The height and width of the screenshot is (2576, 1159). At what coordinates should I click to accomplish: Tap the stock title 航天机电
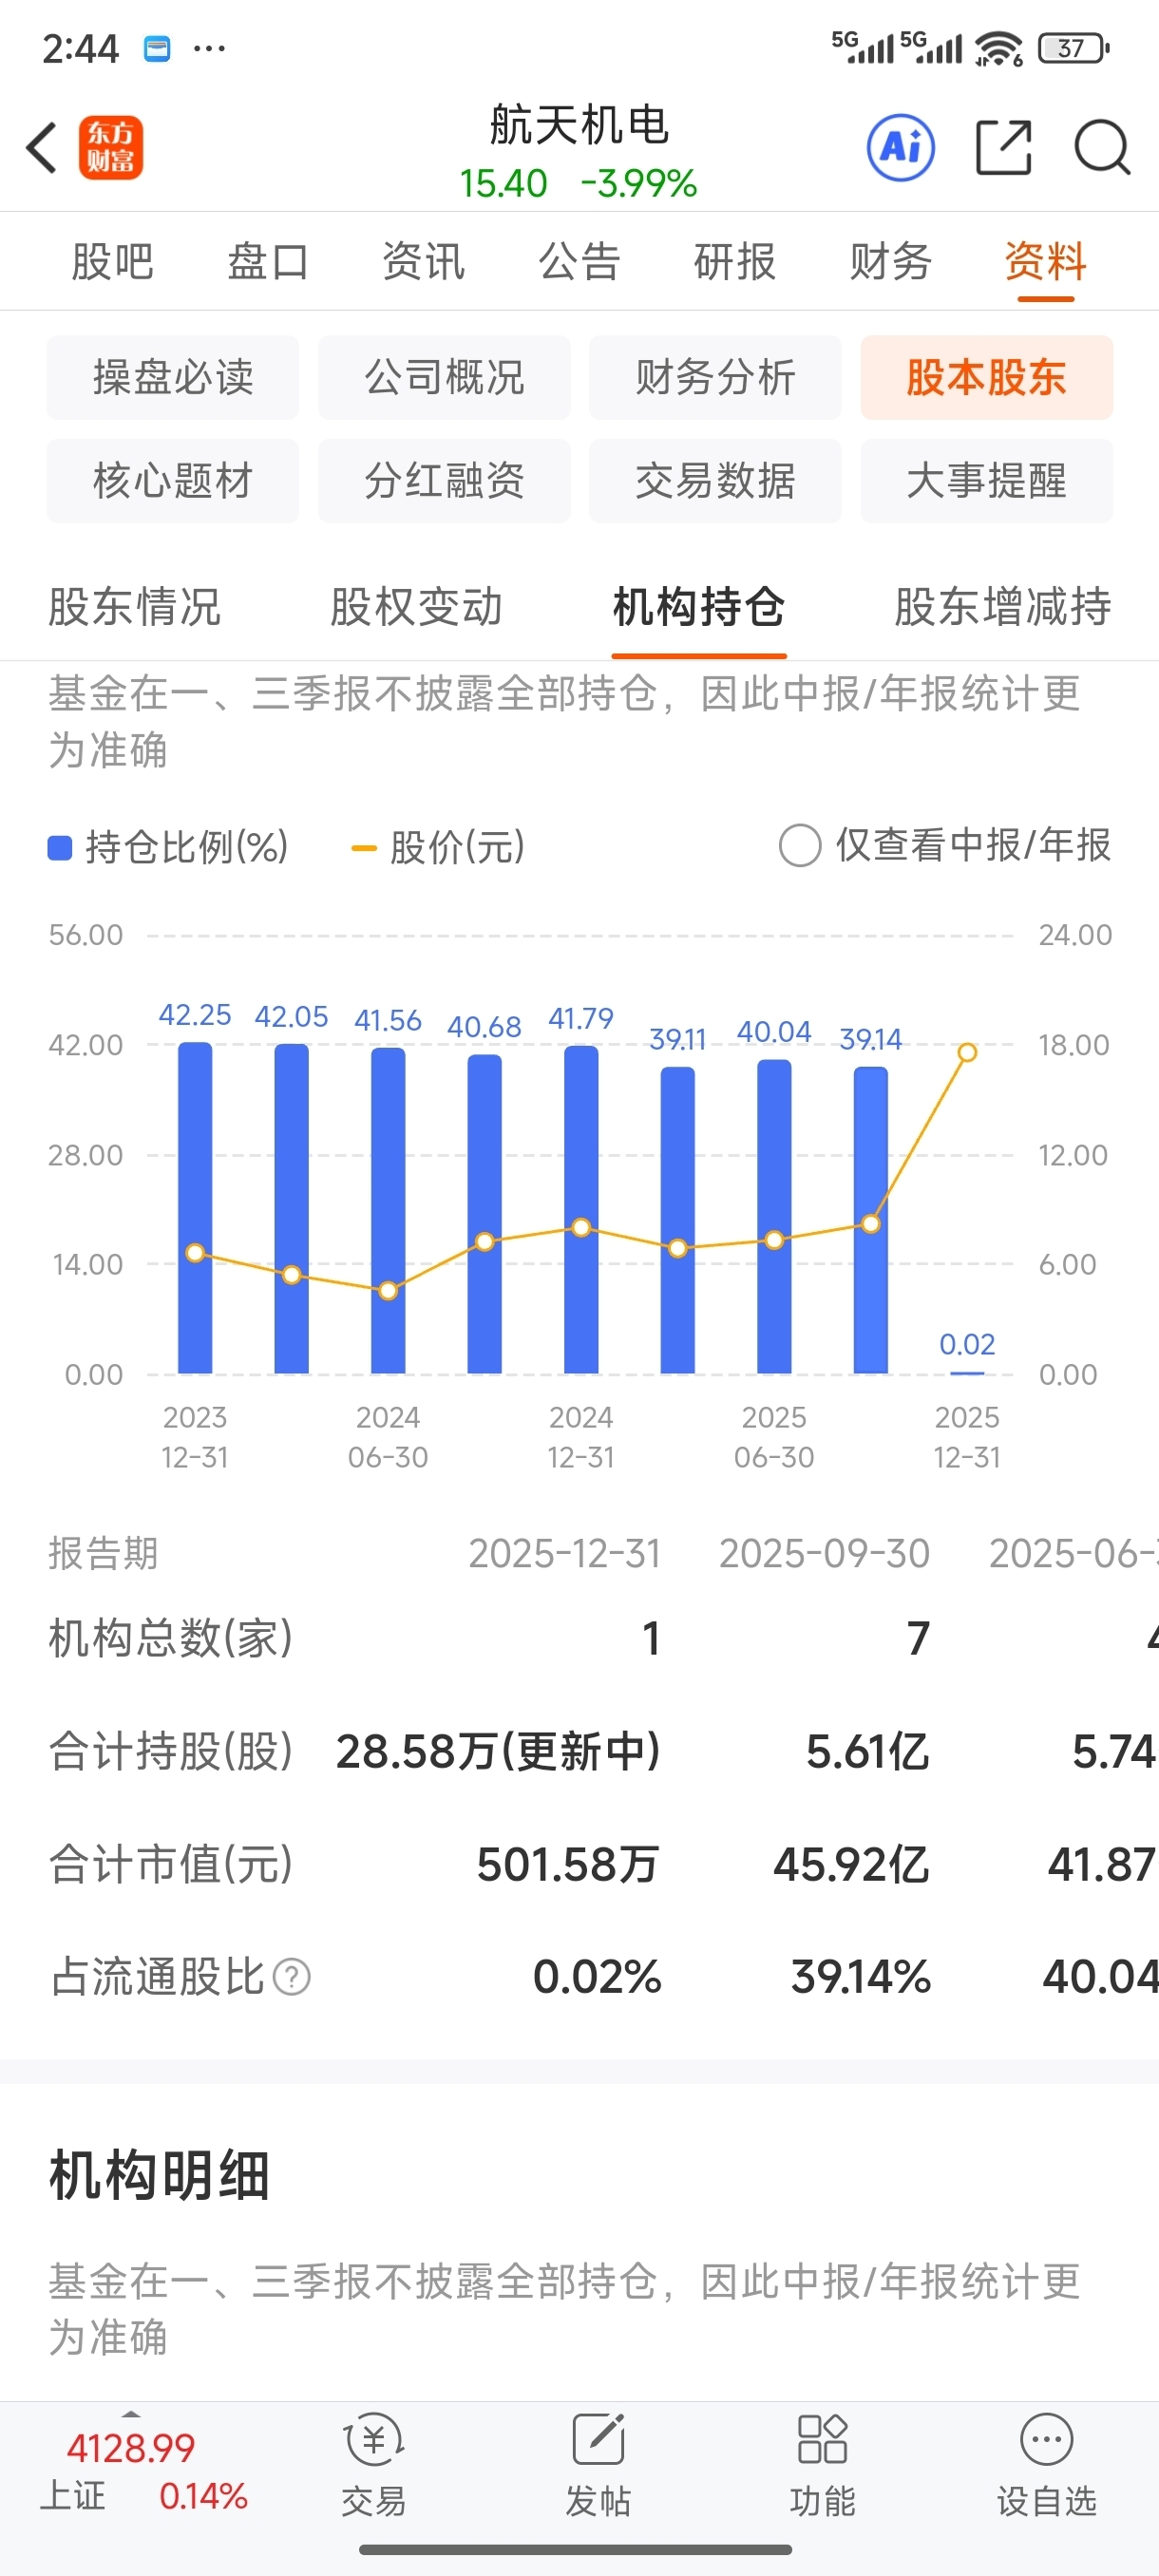pos(579,125)
